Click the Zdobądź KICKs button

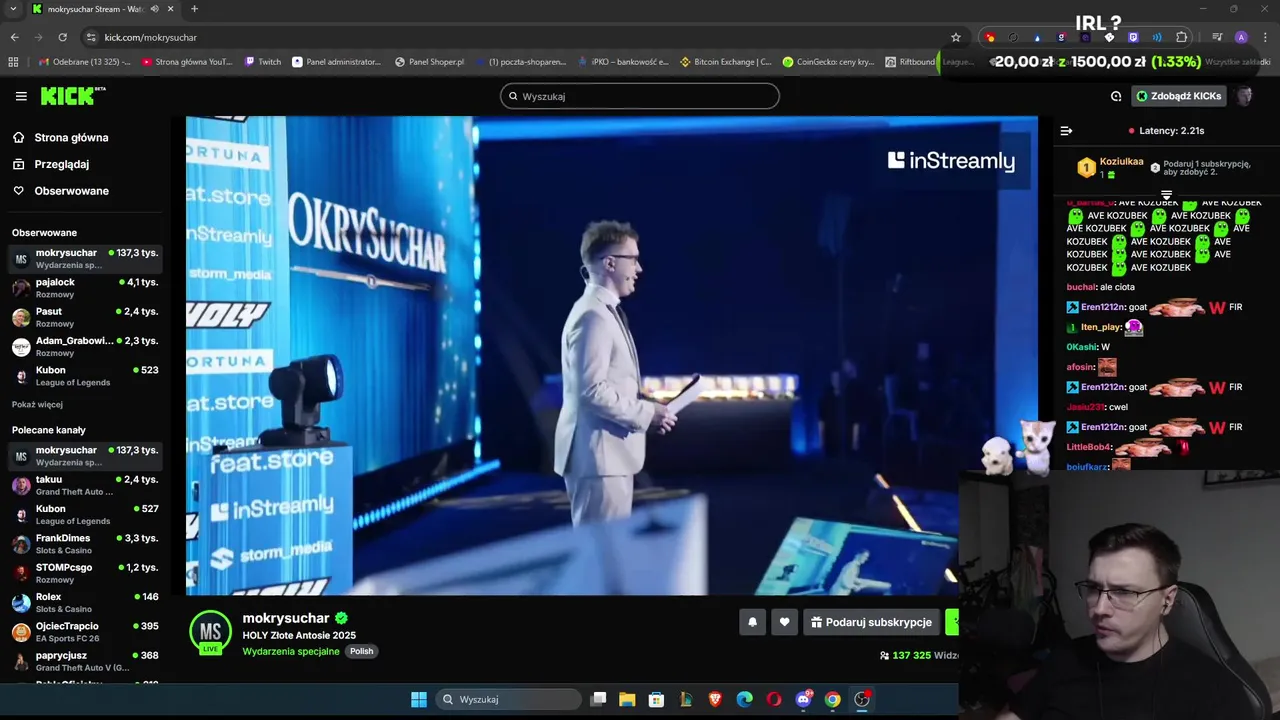1179,96
